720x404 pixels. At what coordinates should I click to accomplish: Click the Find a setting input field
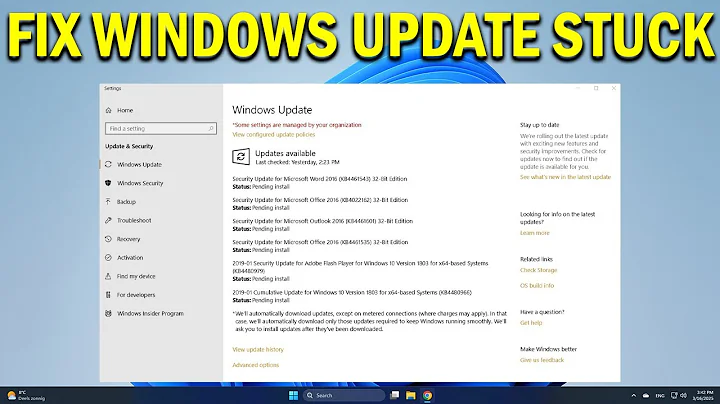coord(161,129)
